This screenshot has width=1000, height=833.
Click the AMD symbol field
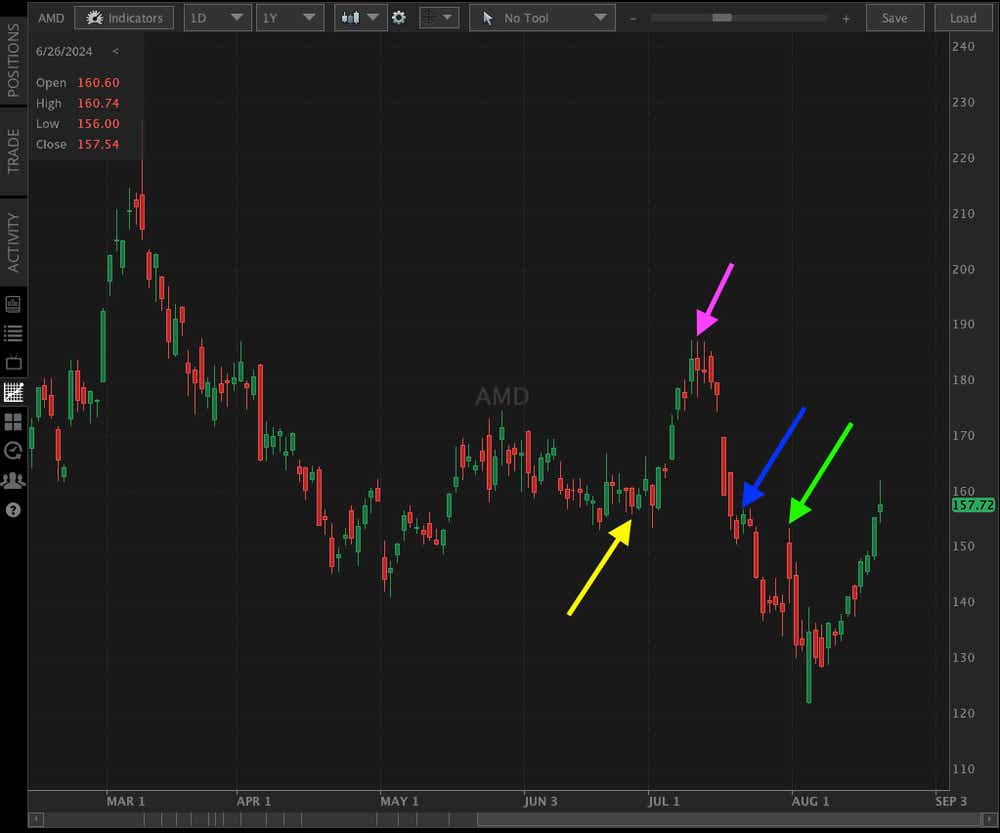[x=50, y=18]
